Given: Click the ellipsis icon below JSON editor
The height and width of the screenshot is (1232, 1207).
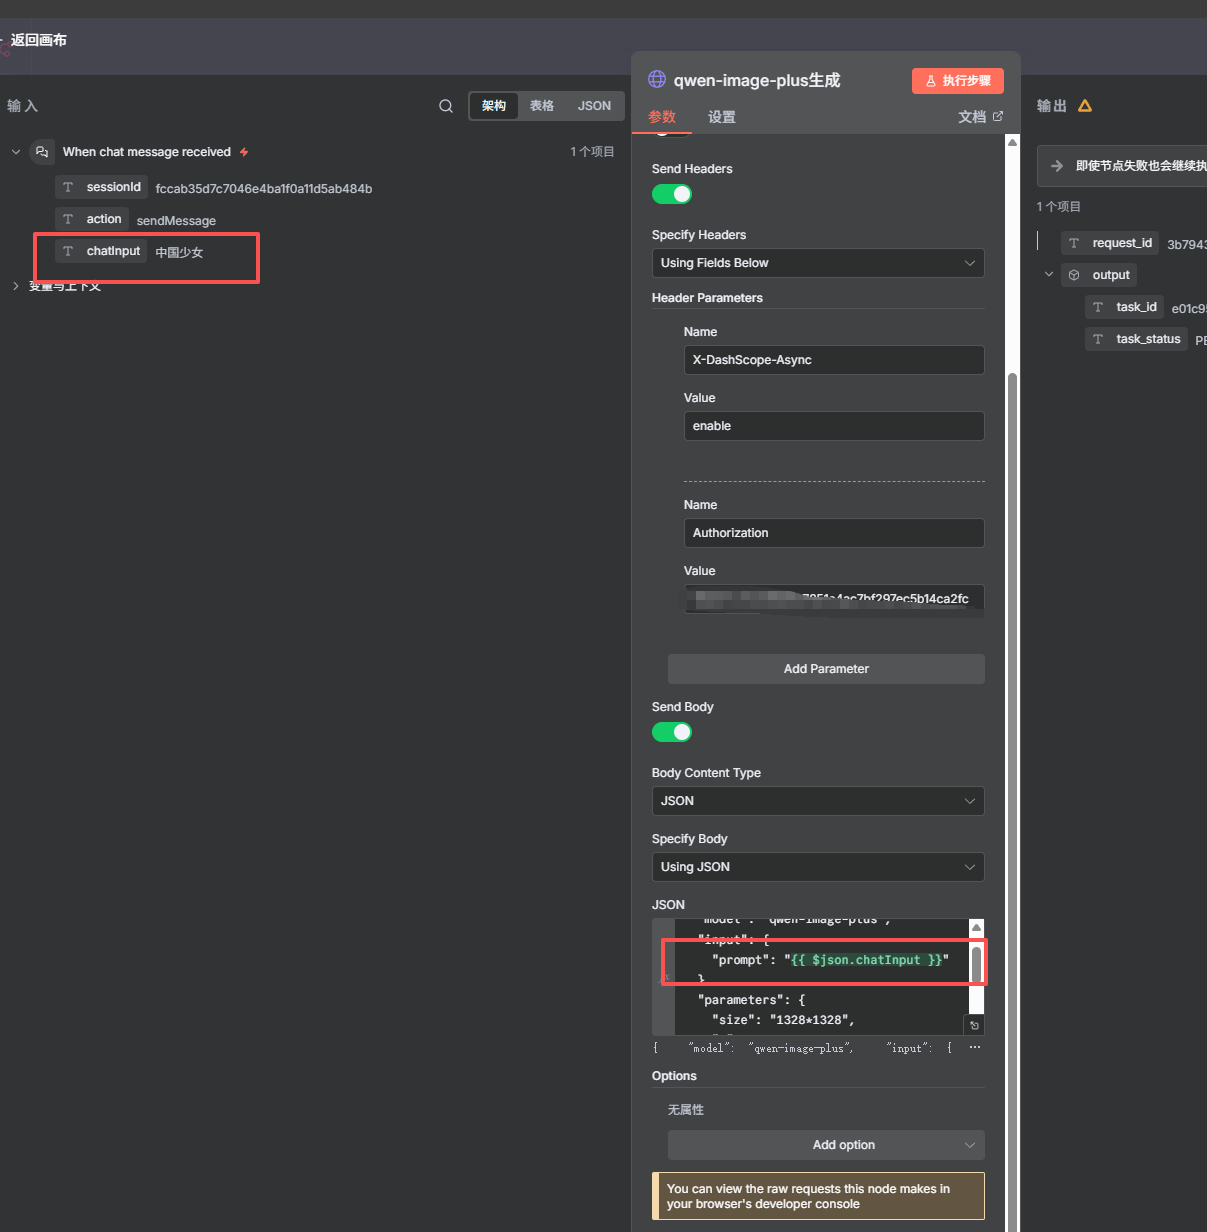Looking at the screenshot, I should coord(975,1048).
